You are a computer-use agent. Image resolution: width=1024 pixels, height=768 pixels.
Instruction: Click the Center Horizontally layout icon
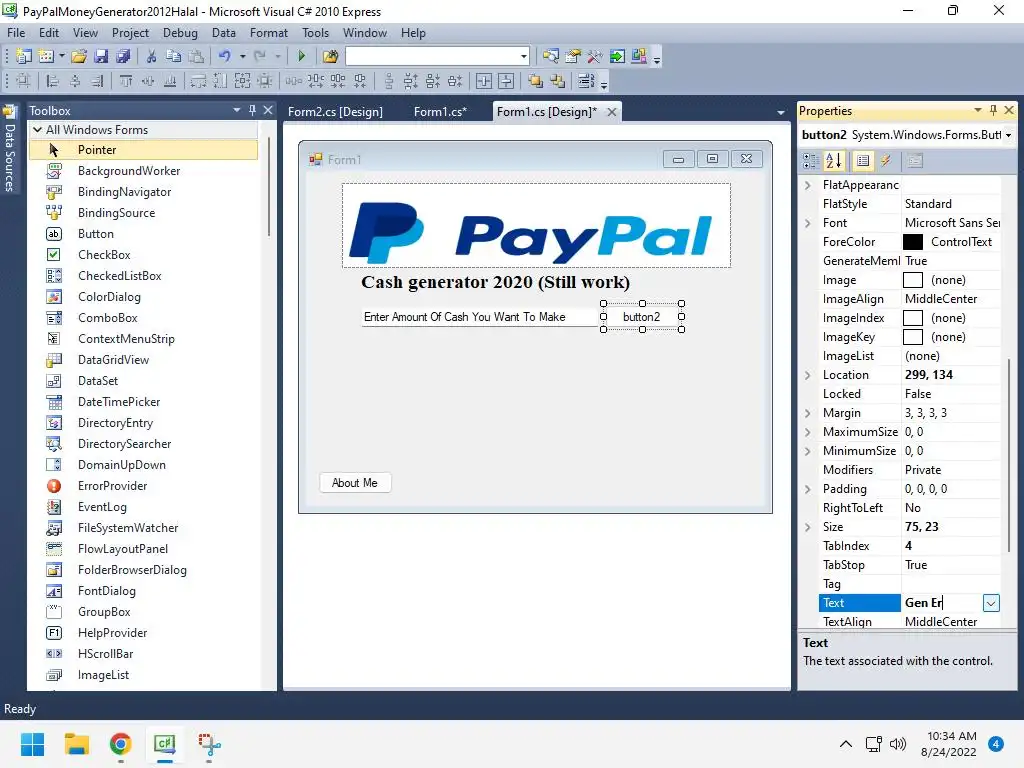pyautogui.click(x=484, y=81)
